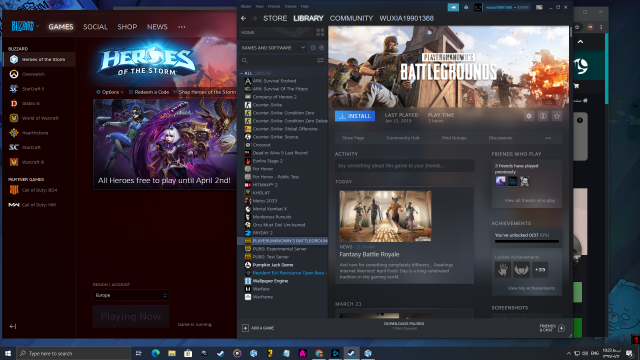Launch Microsoft Edge from the taskbar
This screenshot has height=360, width=640.
tap(156, 353)
